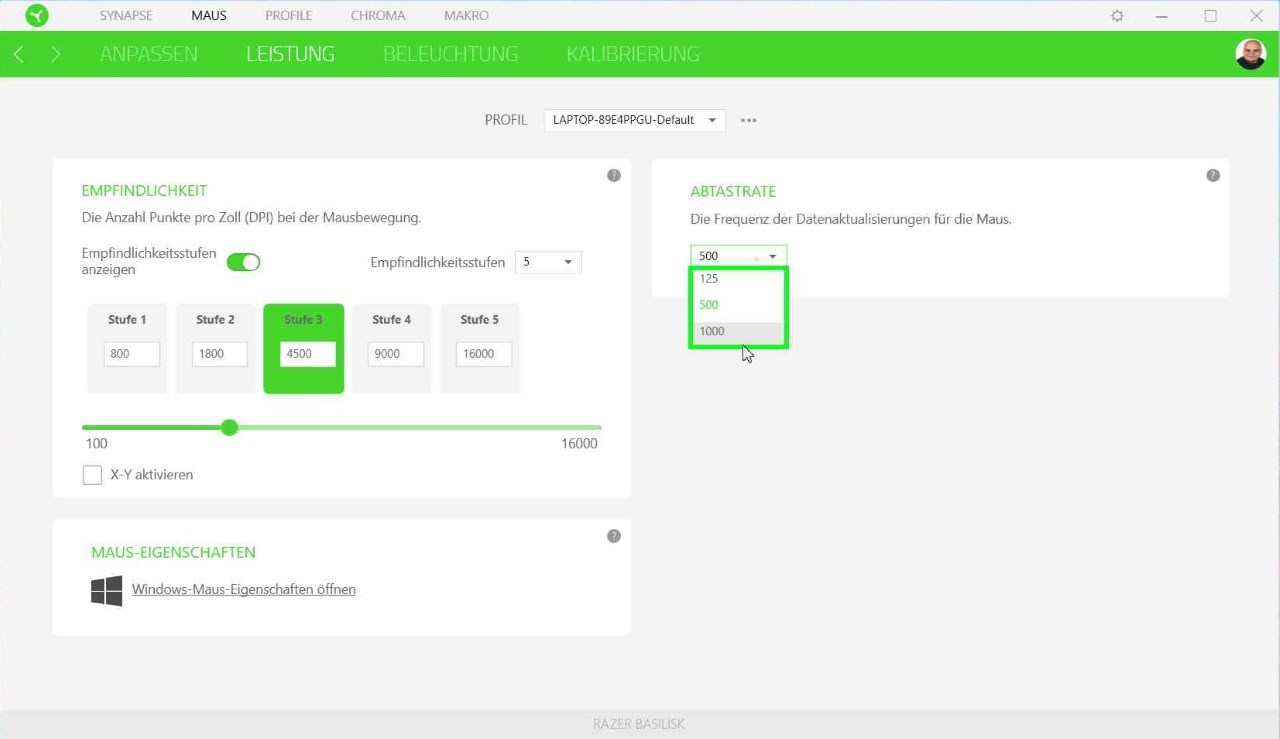Click Stufe 4 DPI field 9000

click(396, 354)
